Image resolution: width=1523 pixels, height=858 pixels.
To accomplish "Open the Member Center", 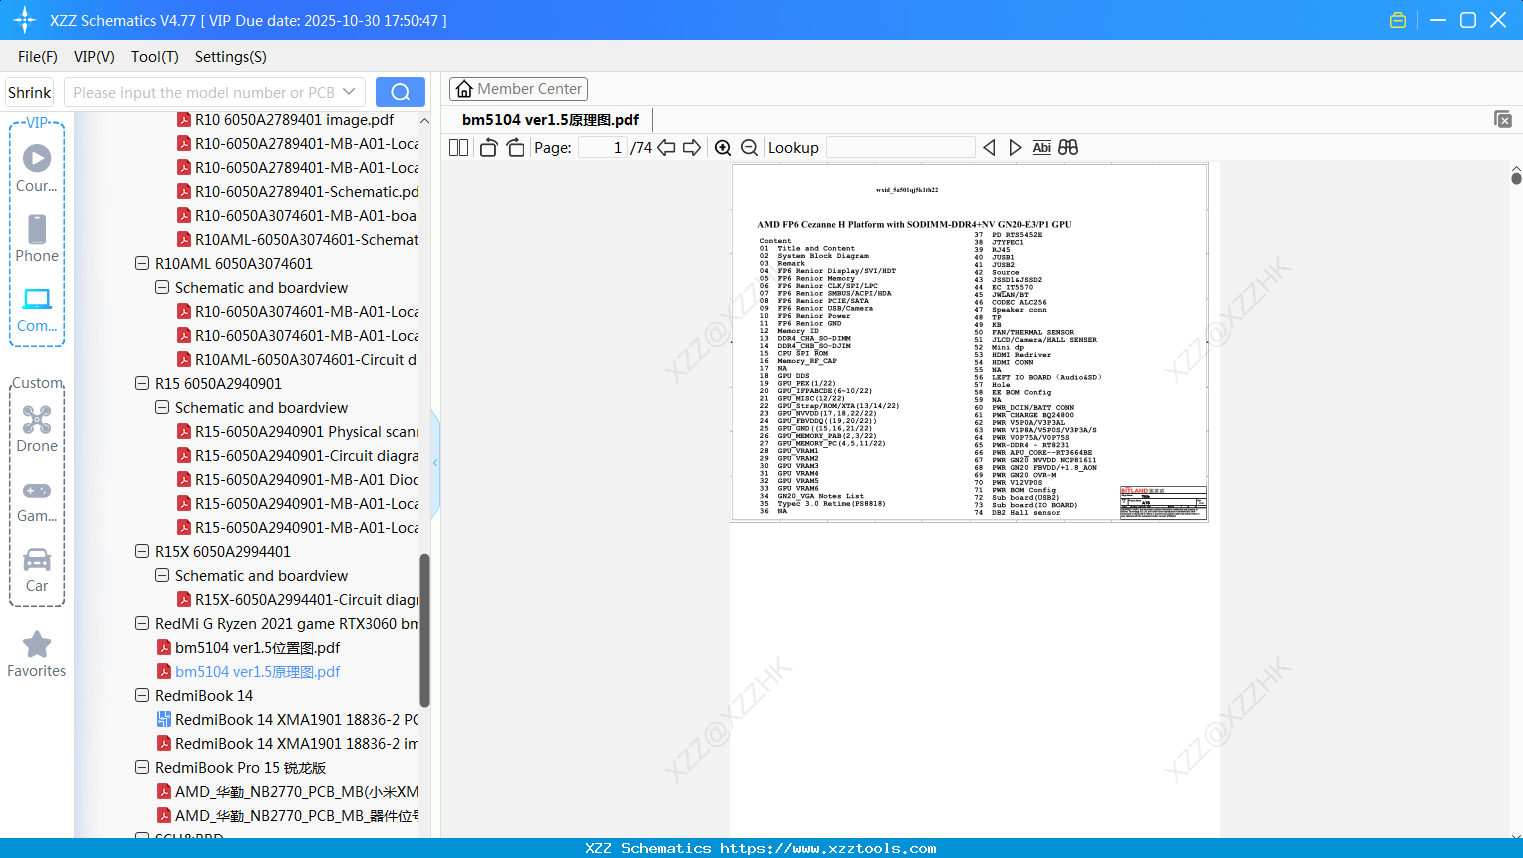I will point(518,89).
